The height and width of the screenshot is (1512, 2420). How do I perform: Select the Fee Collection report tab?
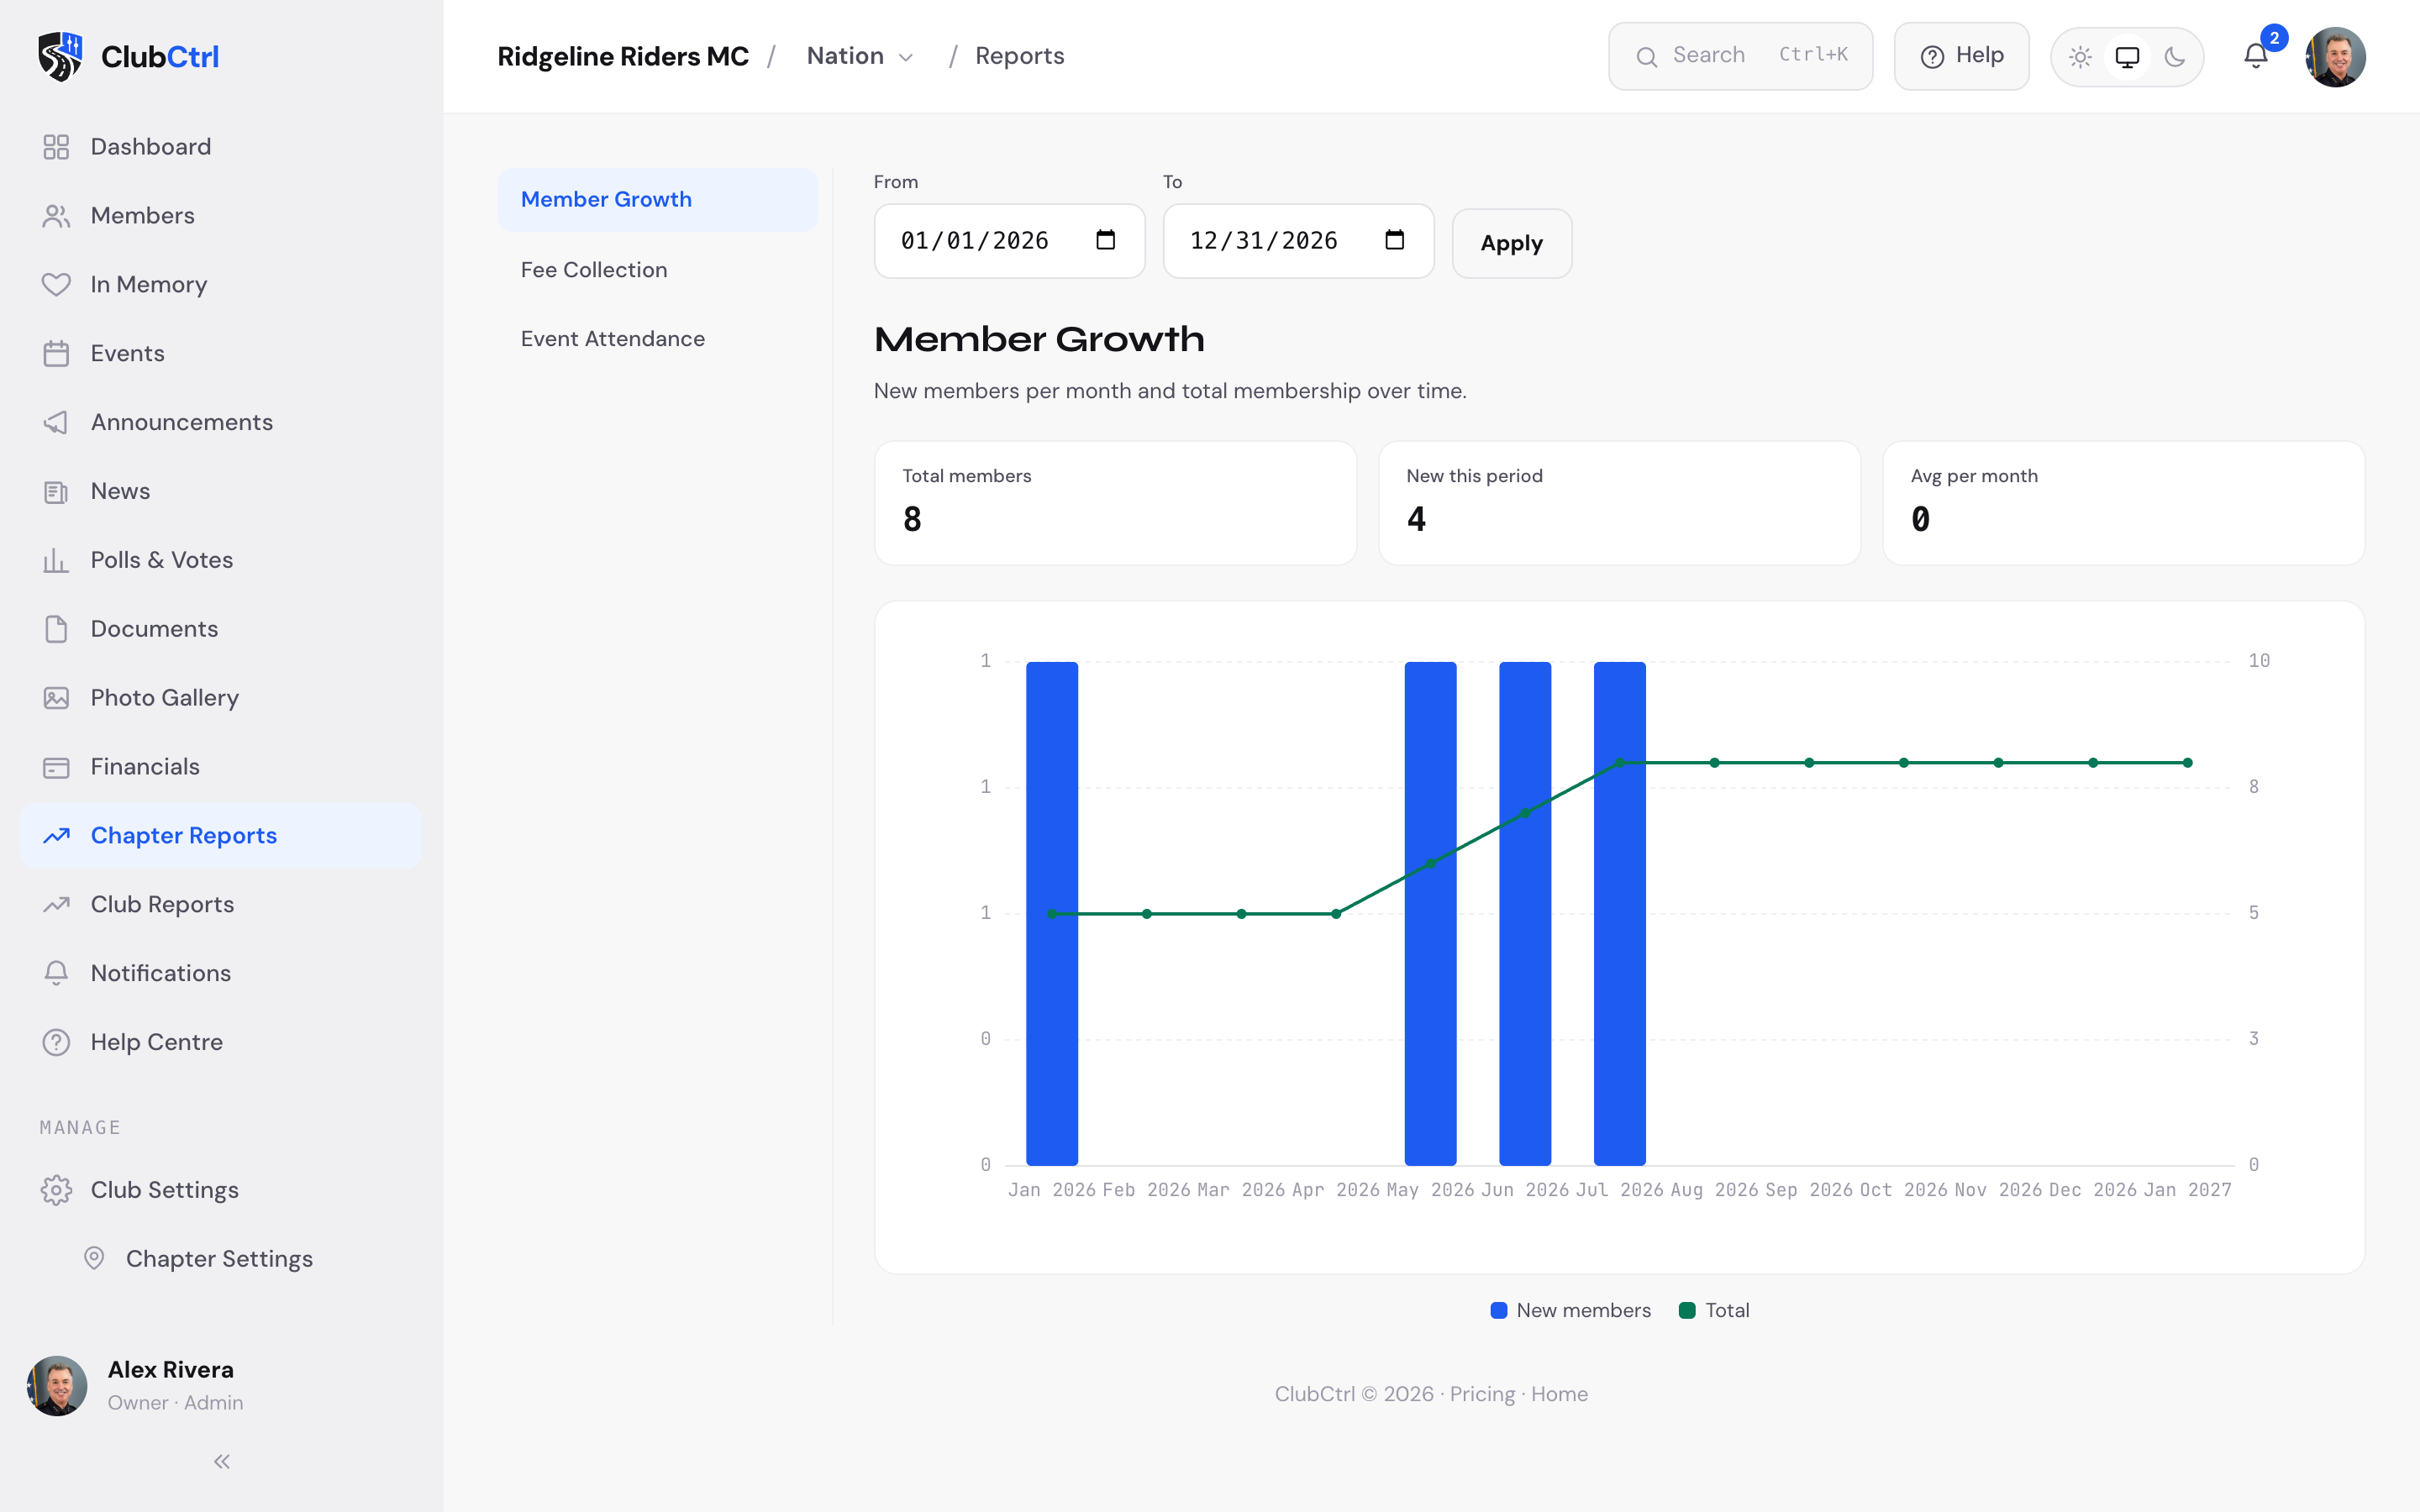point(657,270)
